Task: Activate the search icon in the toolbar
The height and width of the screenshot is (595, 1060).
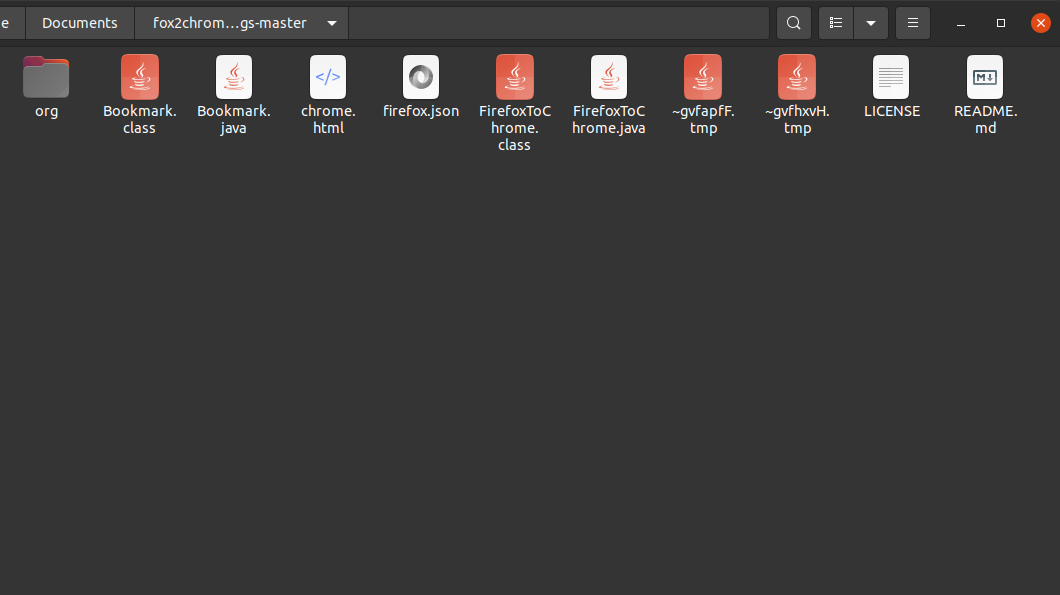Action: pyautogui.click(x=793, y=22)
